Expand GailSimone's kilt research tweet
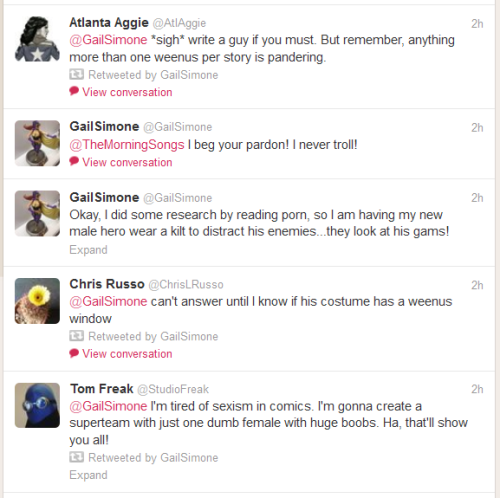Screen dimensions: 500x498 [x=88, y=250]
